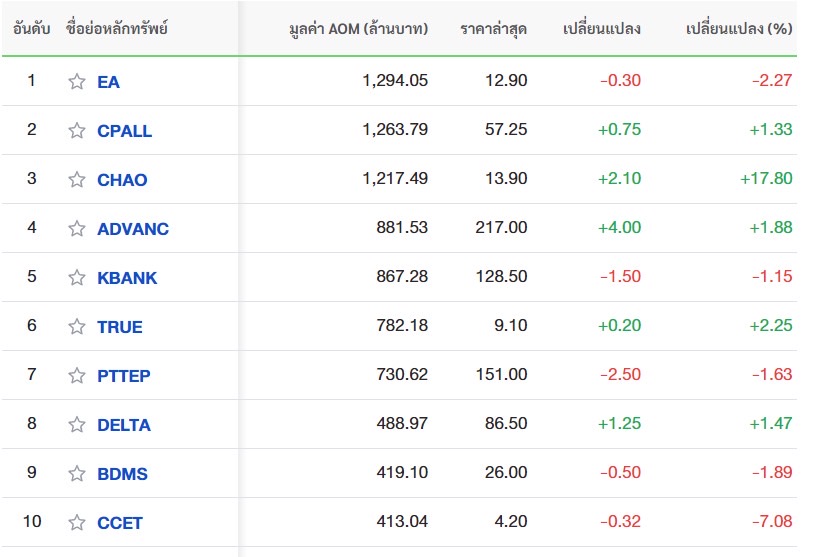This screenshot has width=827, height=557.
Task: Open the CPALL symbol link
Action: click(x=124, y=131)
